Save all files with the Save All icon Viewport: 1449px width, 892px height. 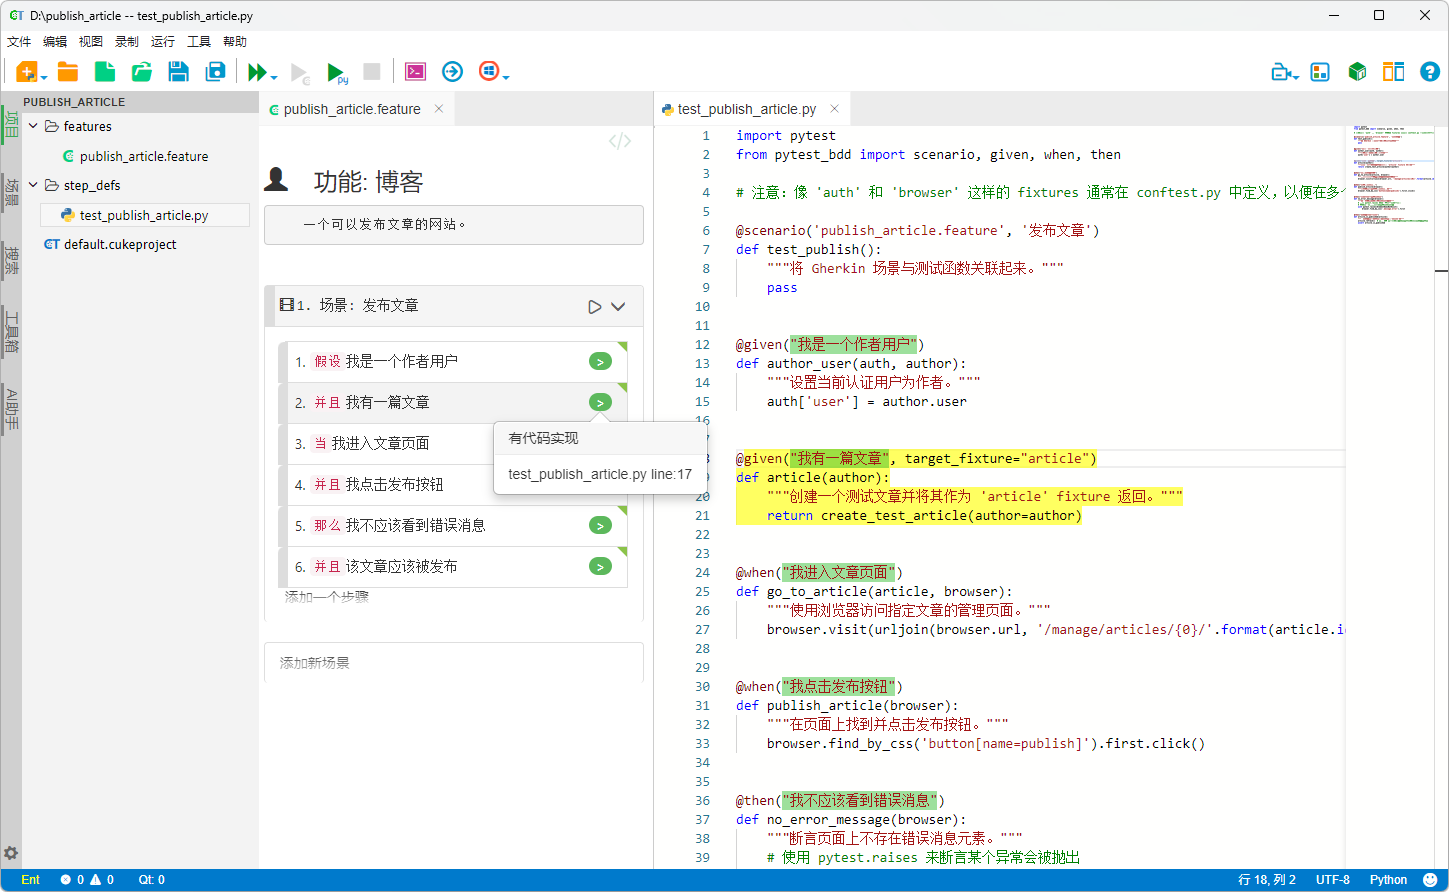coord(215,71)
